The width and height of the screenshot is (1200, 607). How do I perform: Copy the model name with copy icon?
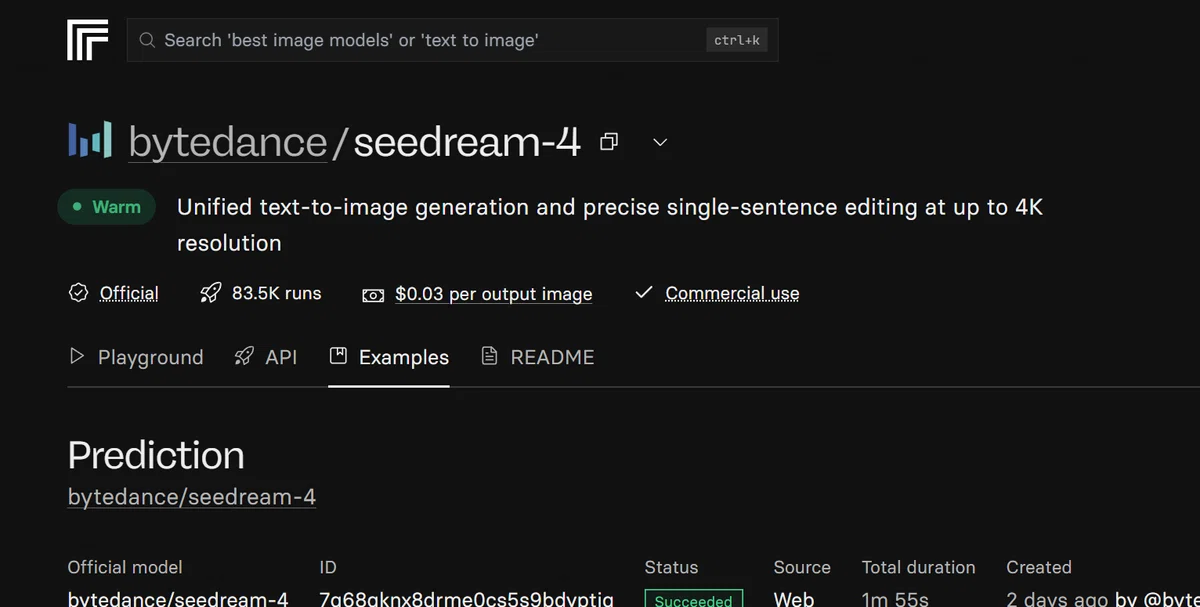(x=609, y=142)
